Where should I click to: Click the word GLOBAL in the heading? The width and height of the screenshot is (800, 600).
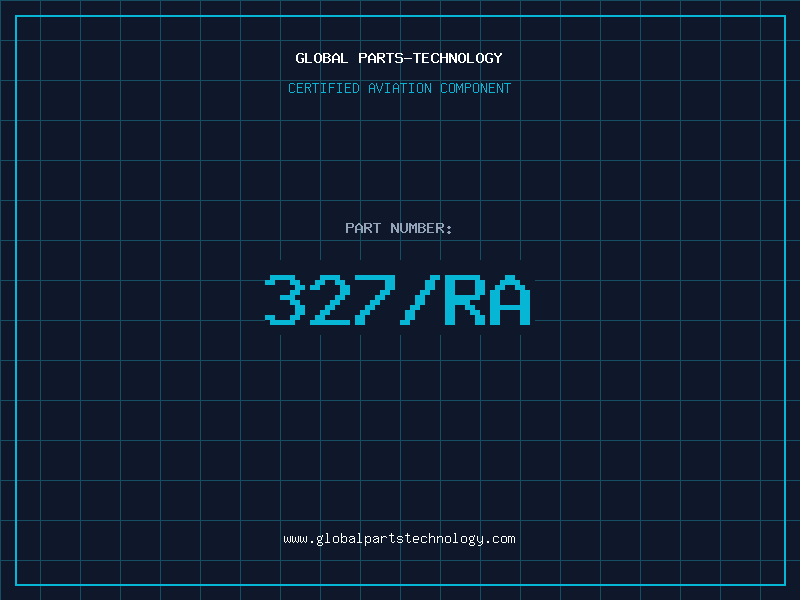322,58
